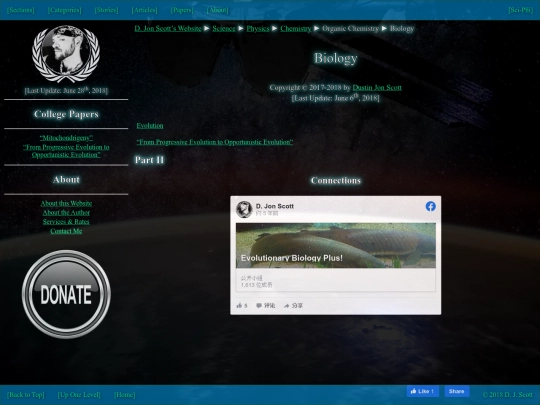Image resolution: width=540 pixels, height=405 pixels.
Task: Open sidebar "From Progressive Evolution" paper link
Action: pyautogui.click(x=66, y=151)
